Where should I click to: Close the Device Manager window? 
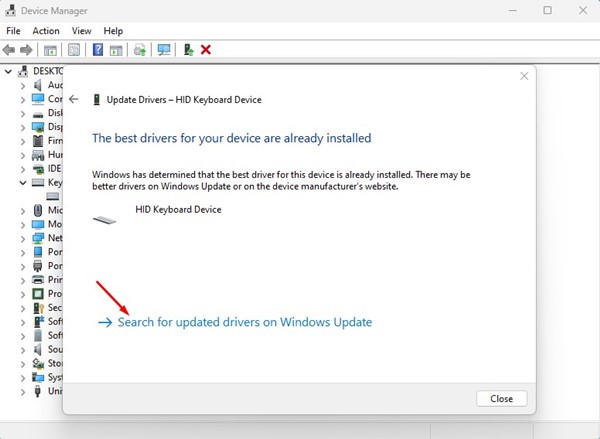(583, 10)
